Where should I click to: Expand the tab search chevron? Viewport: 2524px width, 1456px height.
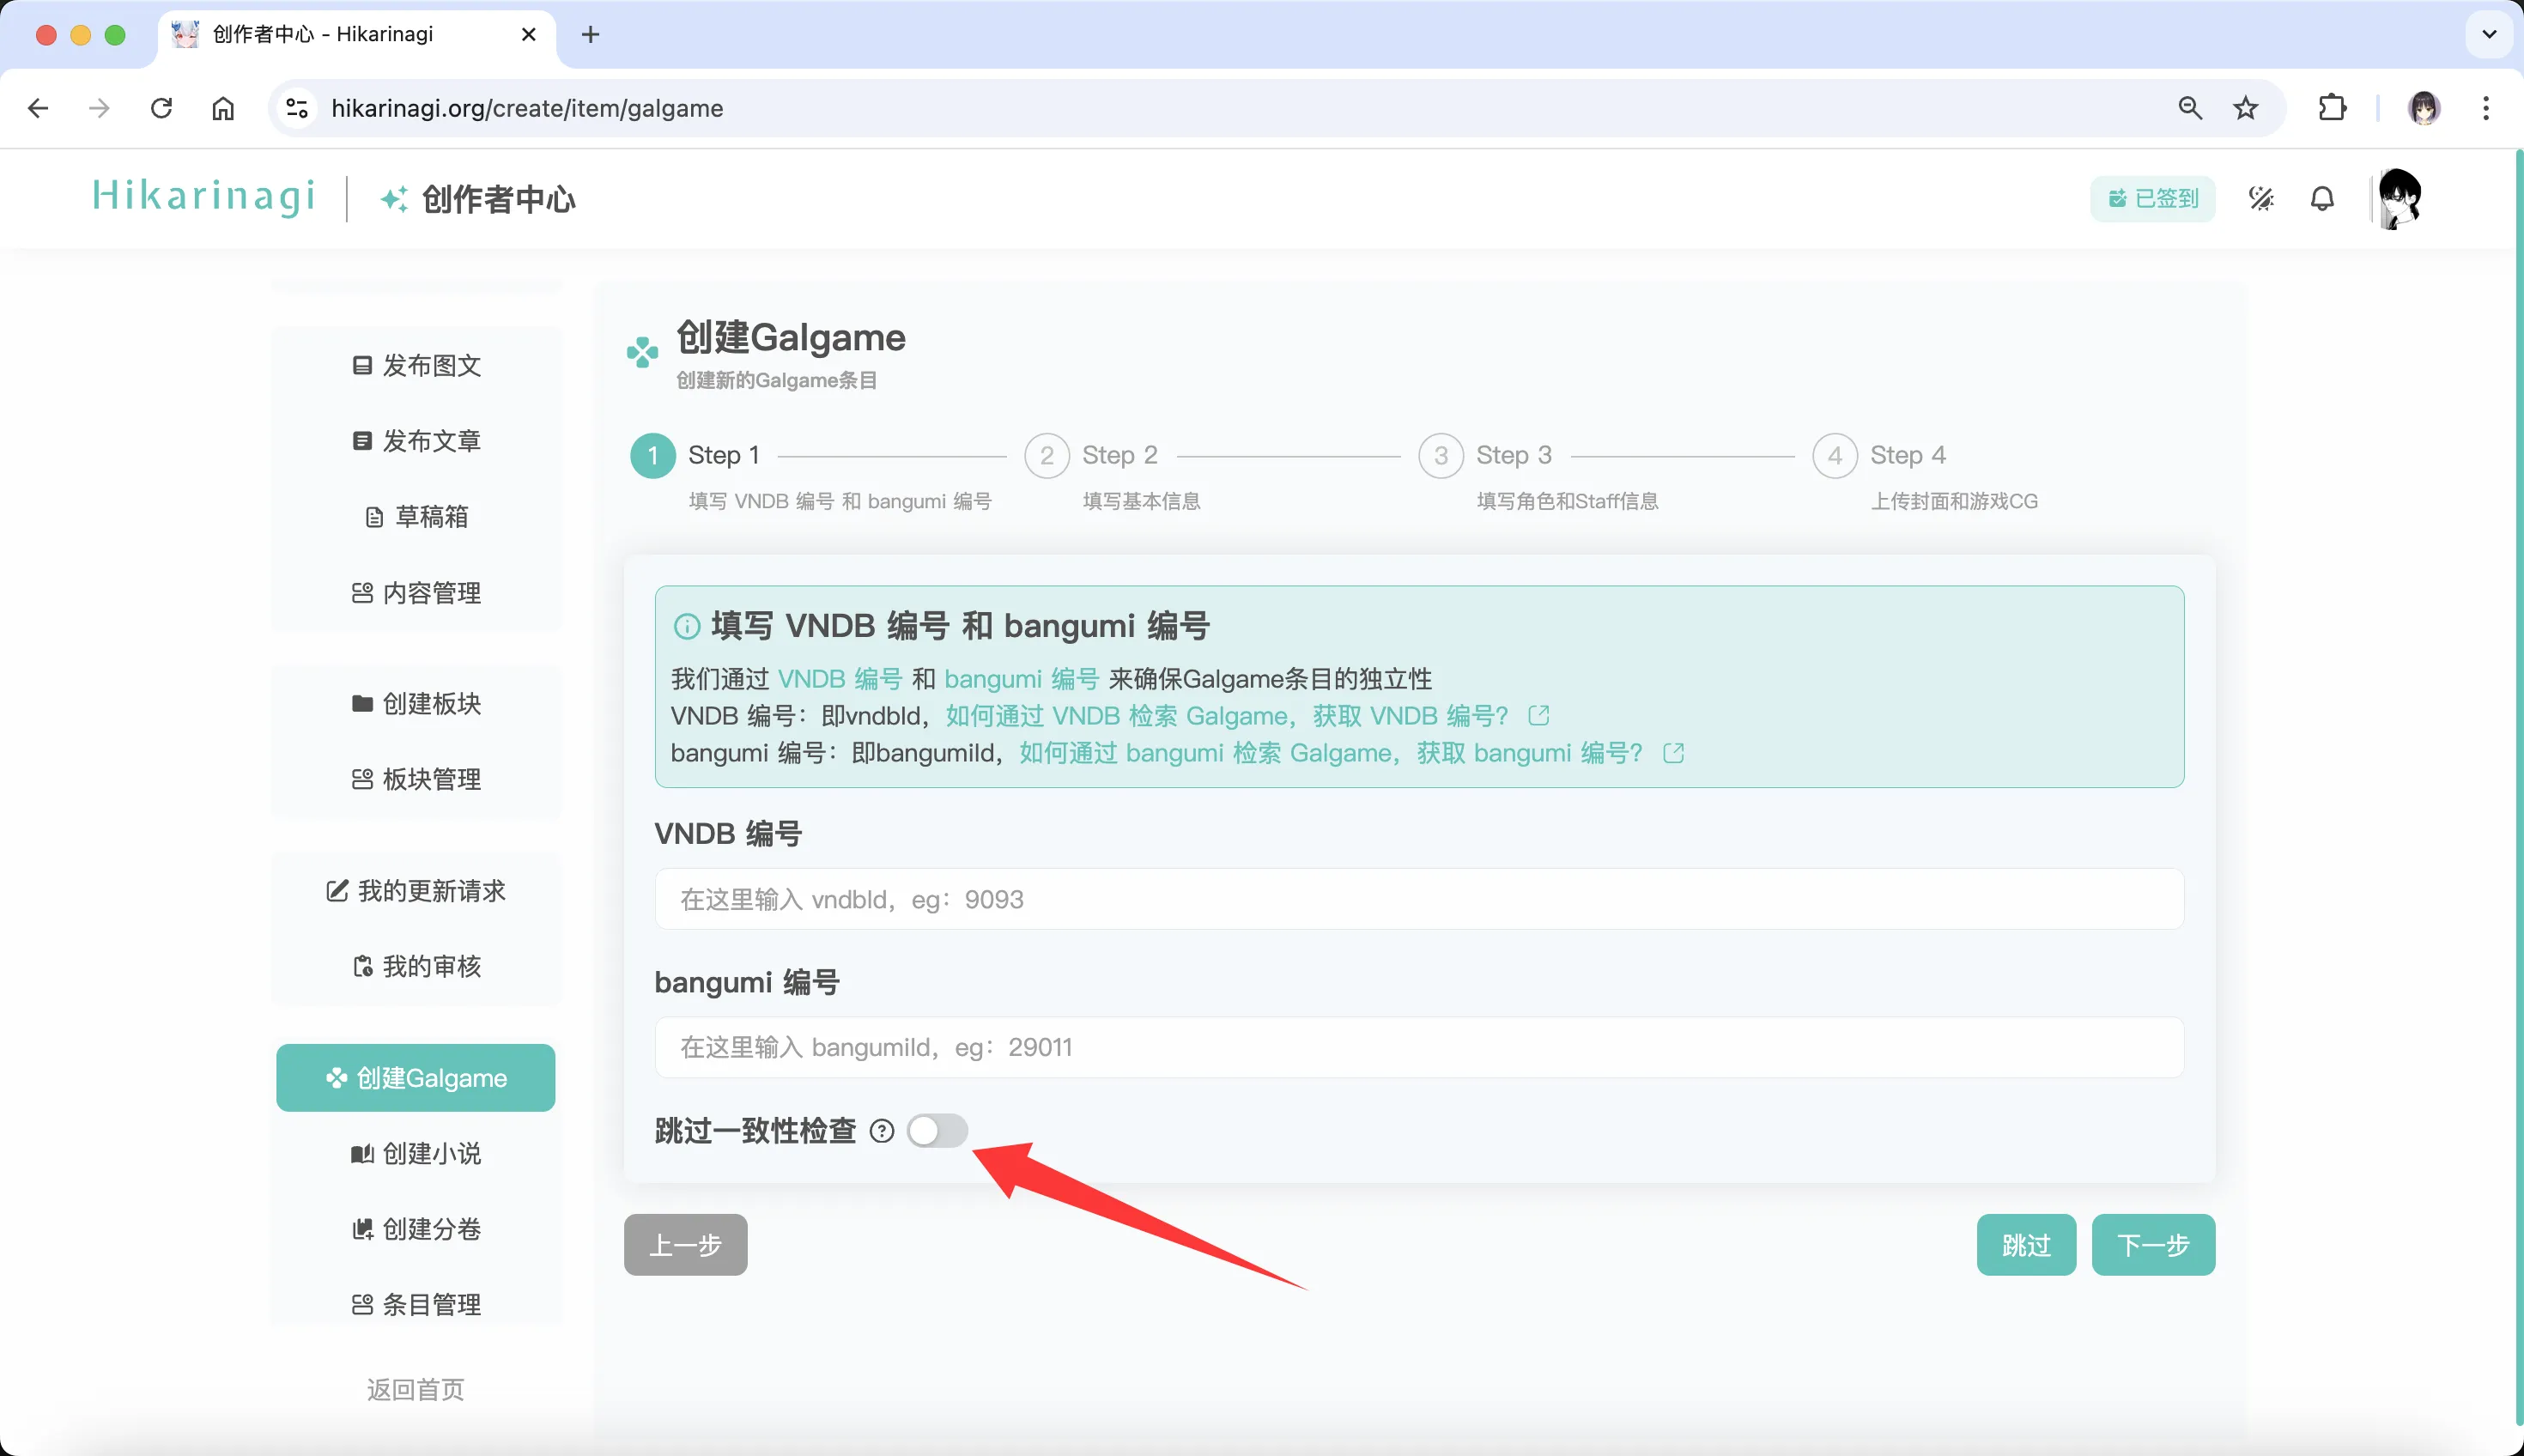[2489, 35]
